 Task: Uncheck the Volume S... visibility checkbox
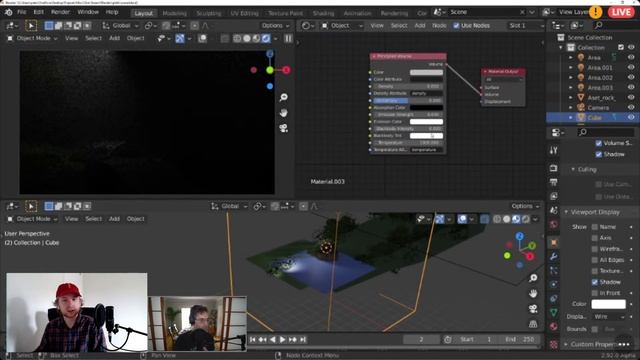point(598,143)
